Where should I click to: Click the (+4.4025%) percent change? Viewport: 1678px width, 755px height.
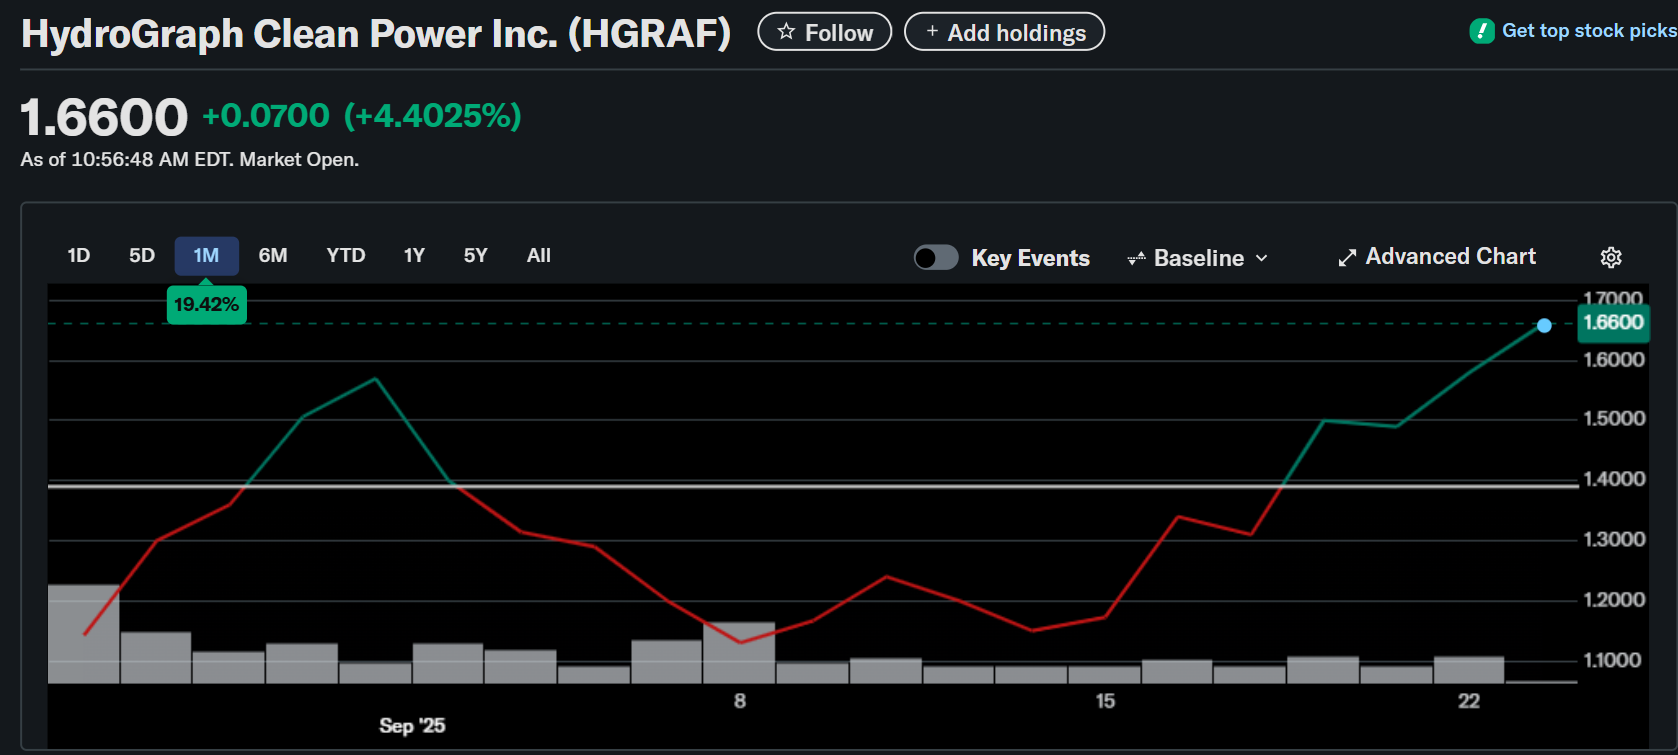click(x=432, y=116)
